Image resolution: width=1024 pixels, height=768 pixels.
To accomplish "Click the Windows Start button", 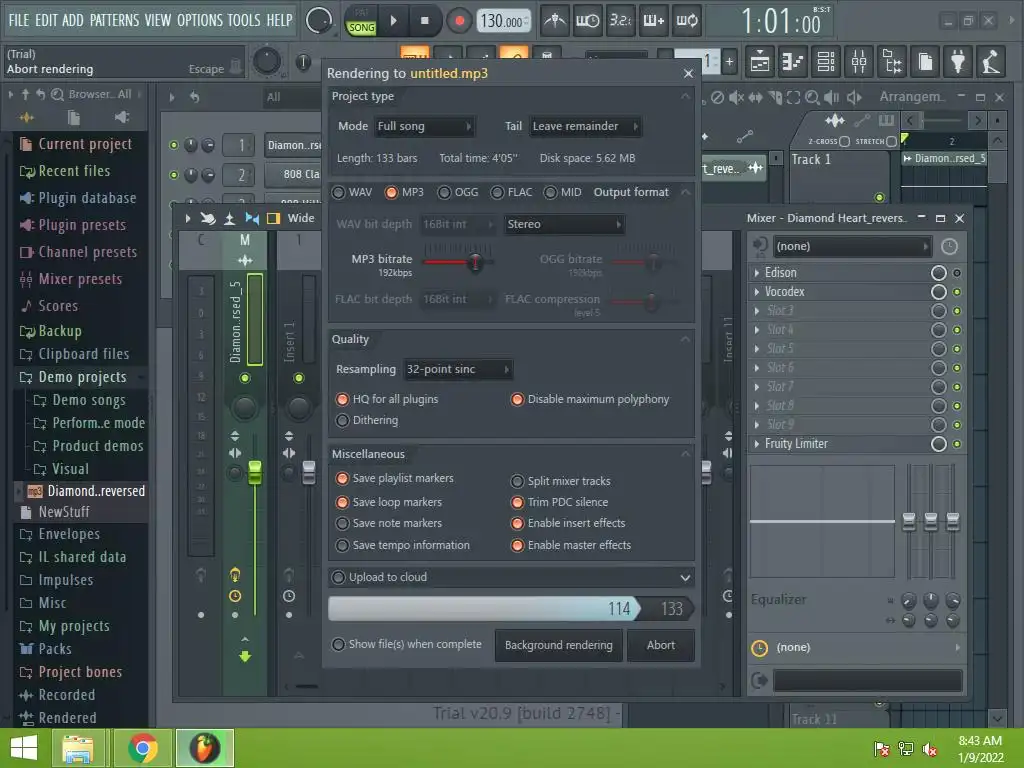I will [x=24, y=748].
